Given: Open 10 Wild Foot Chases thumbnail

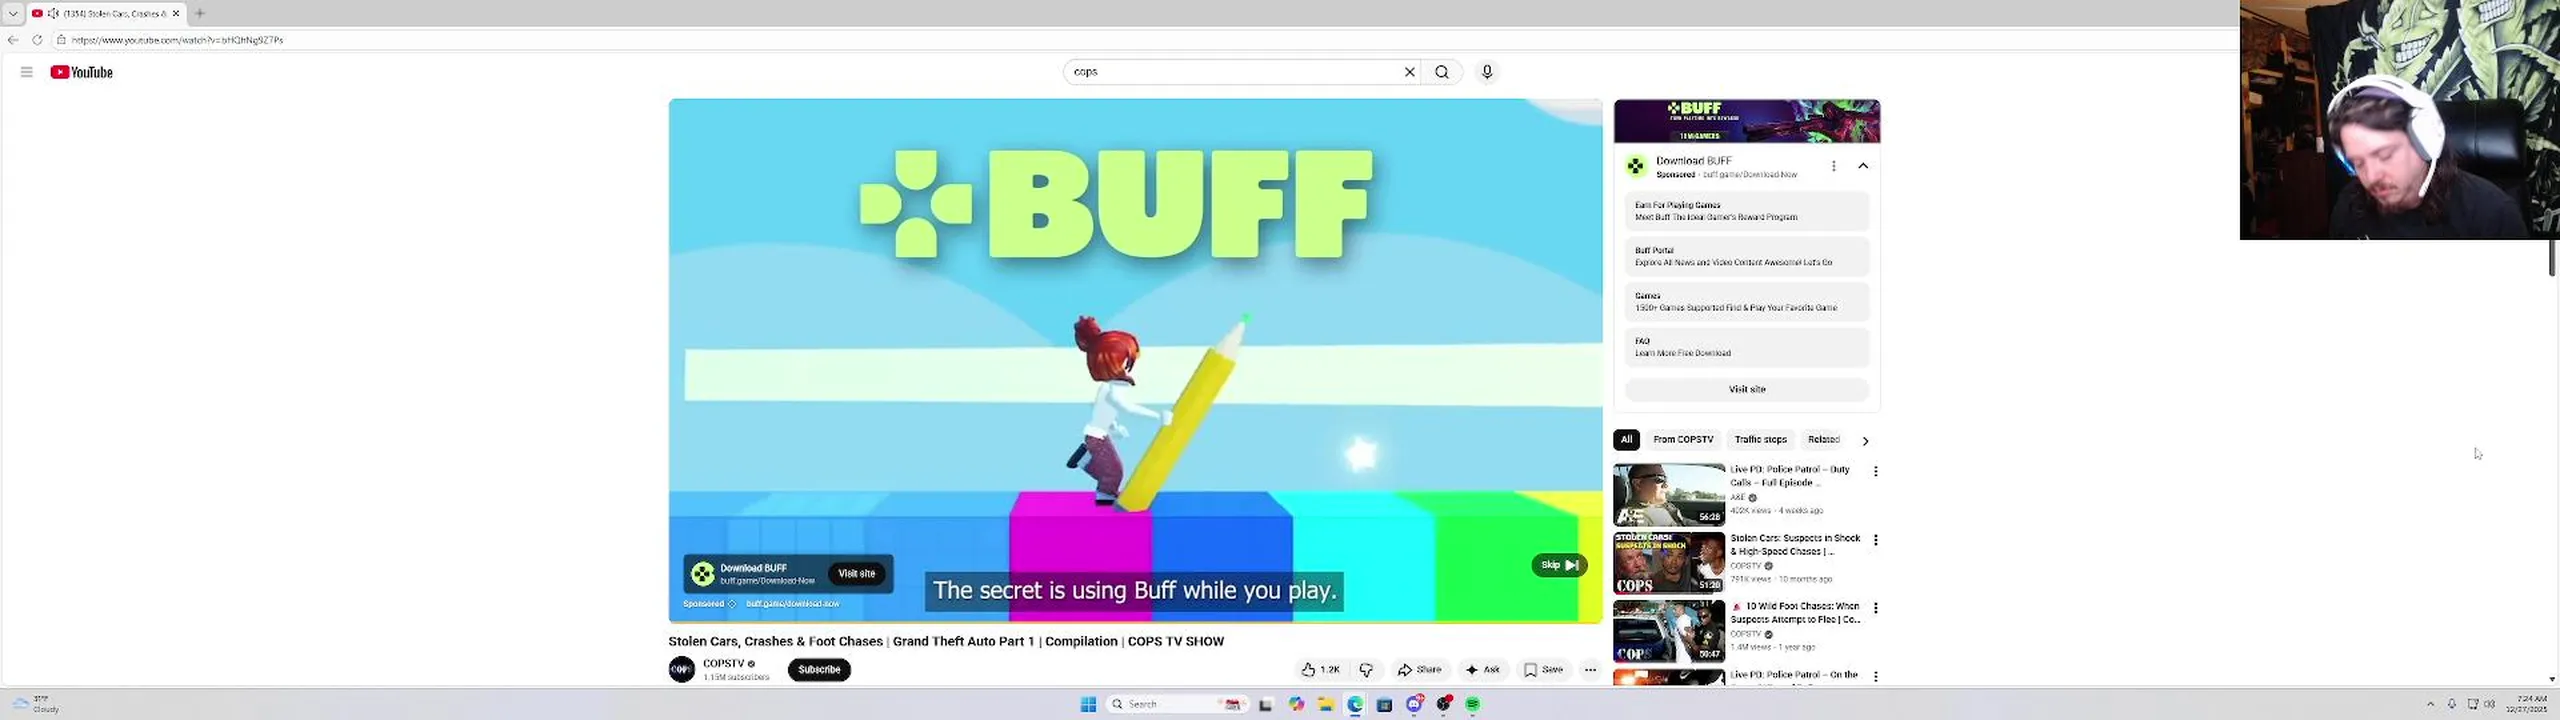Looking at the screenshot, I should pyautogui.click(x=1669, y=631).
